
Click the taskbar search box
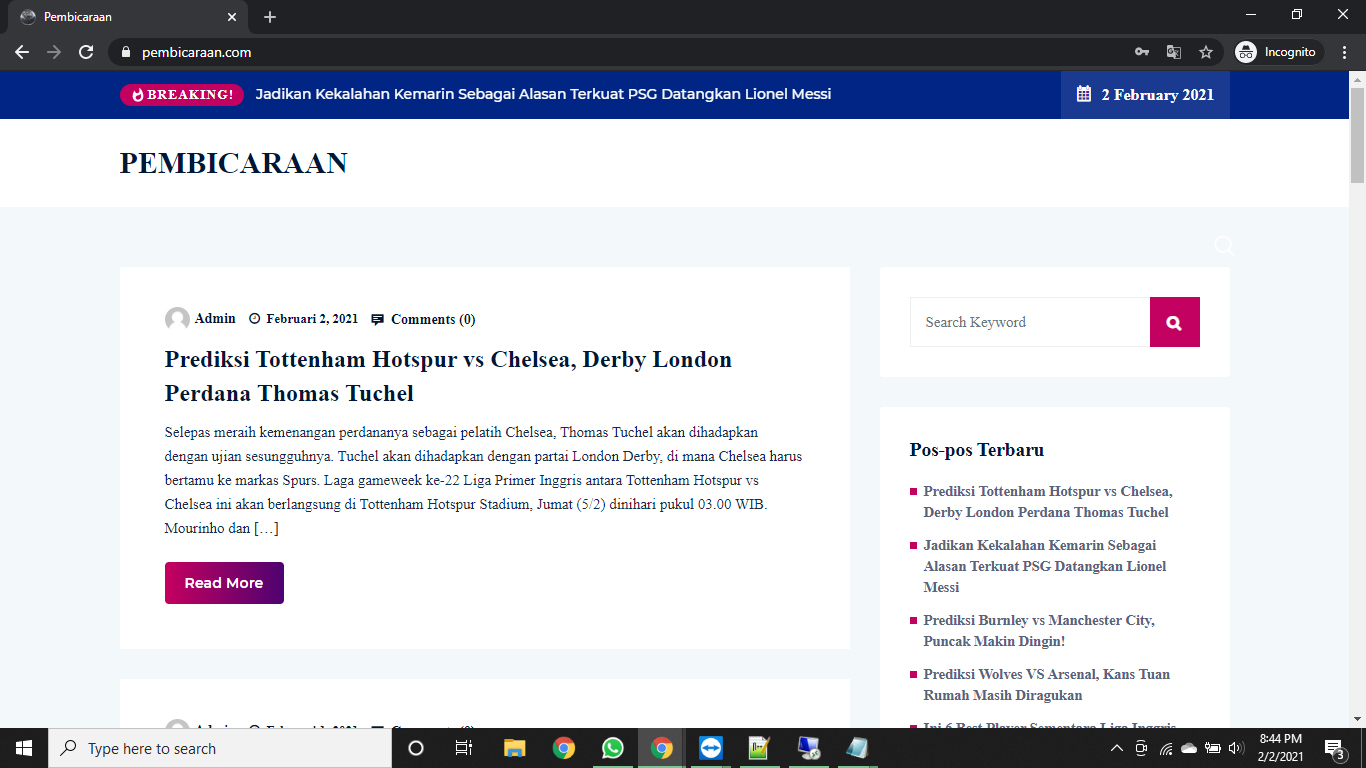pos(220,748)
